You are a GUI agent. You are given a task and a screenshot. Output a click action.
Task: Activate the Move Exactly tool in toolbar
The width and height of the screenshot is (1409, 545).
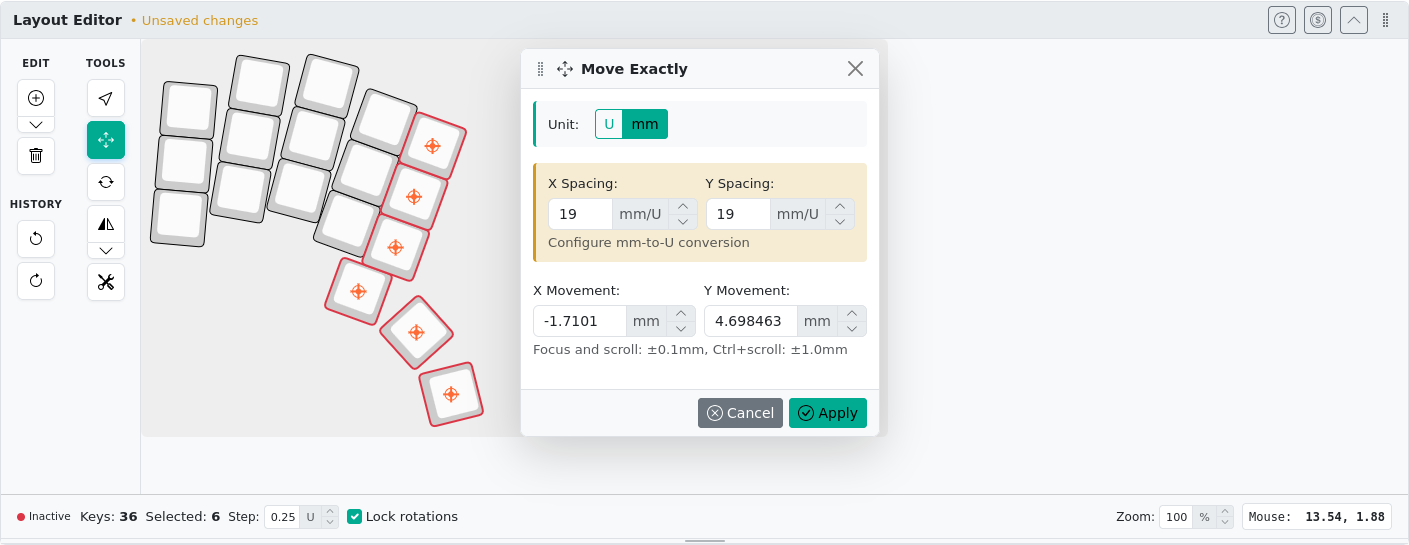(x=106, y=140)
